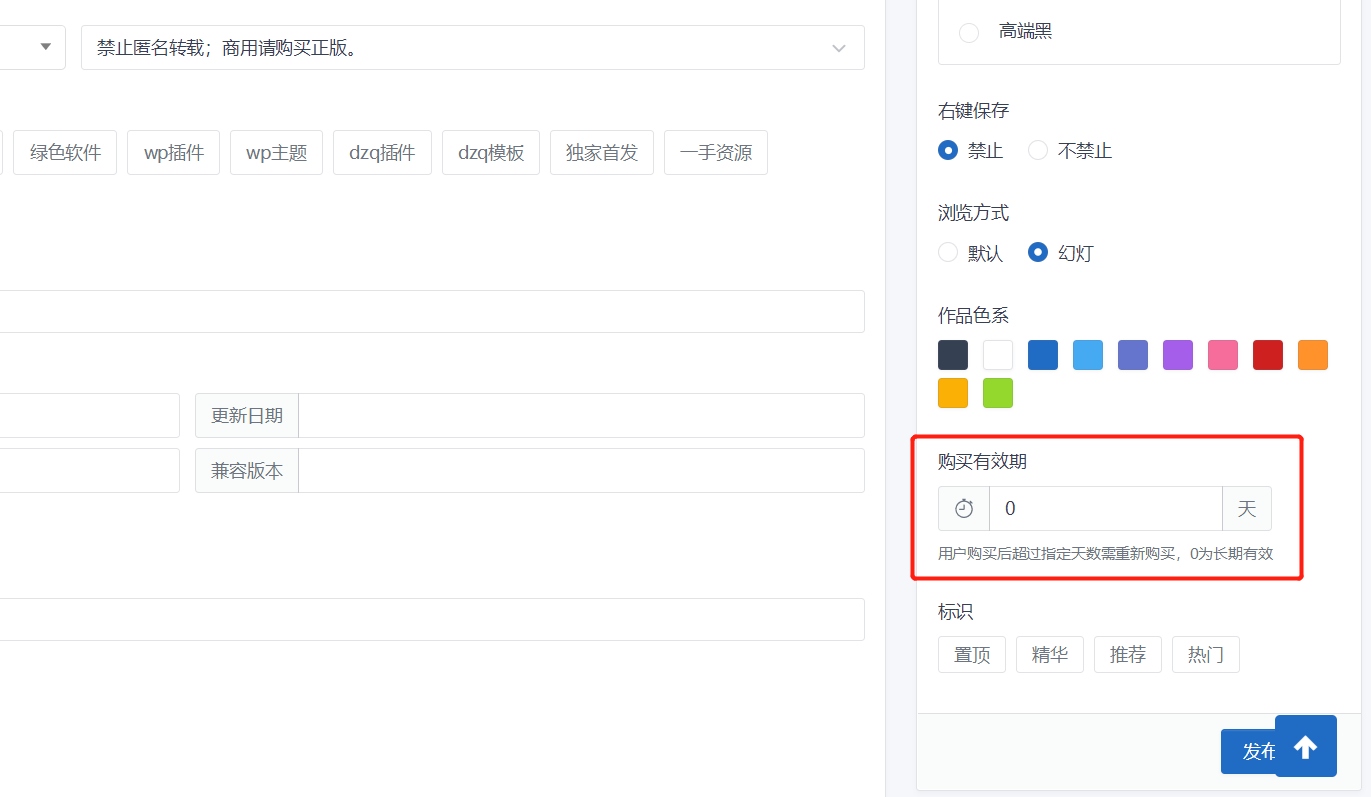Focus the 更新日期 input field
The width and height of the screenshot is (1371, 797).
click(x=581, y=416)
